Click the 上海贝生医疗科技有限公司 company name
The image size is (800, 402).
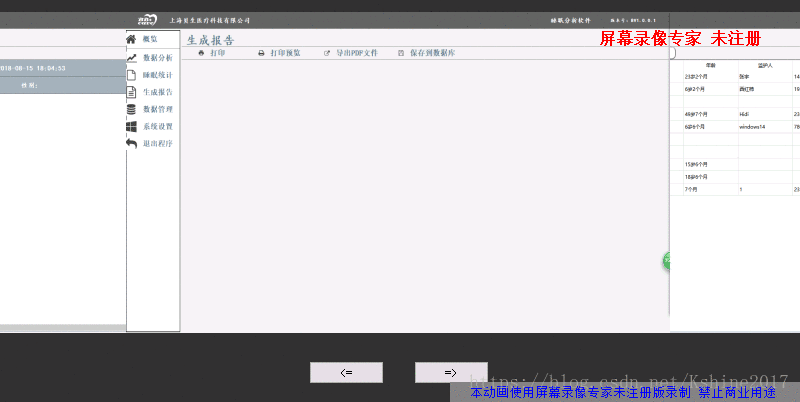click(210, 20)
